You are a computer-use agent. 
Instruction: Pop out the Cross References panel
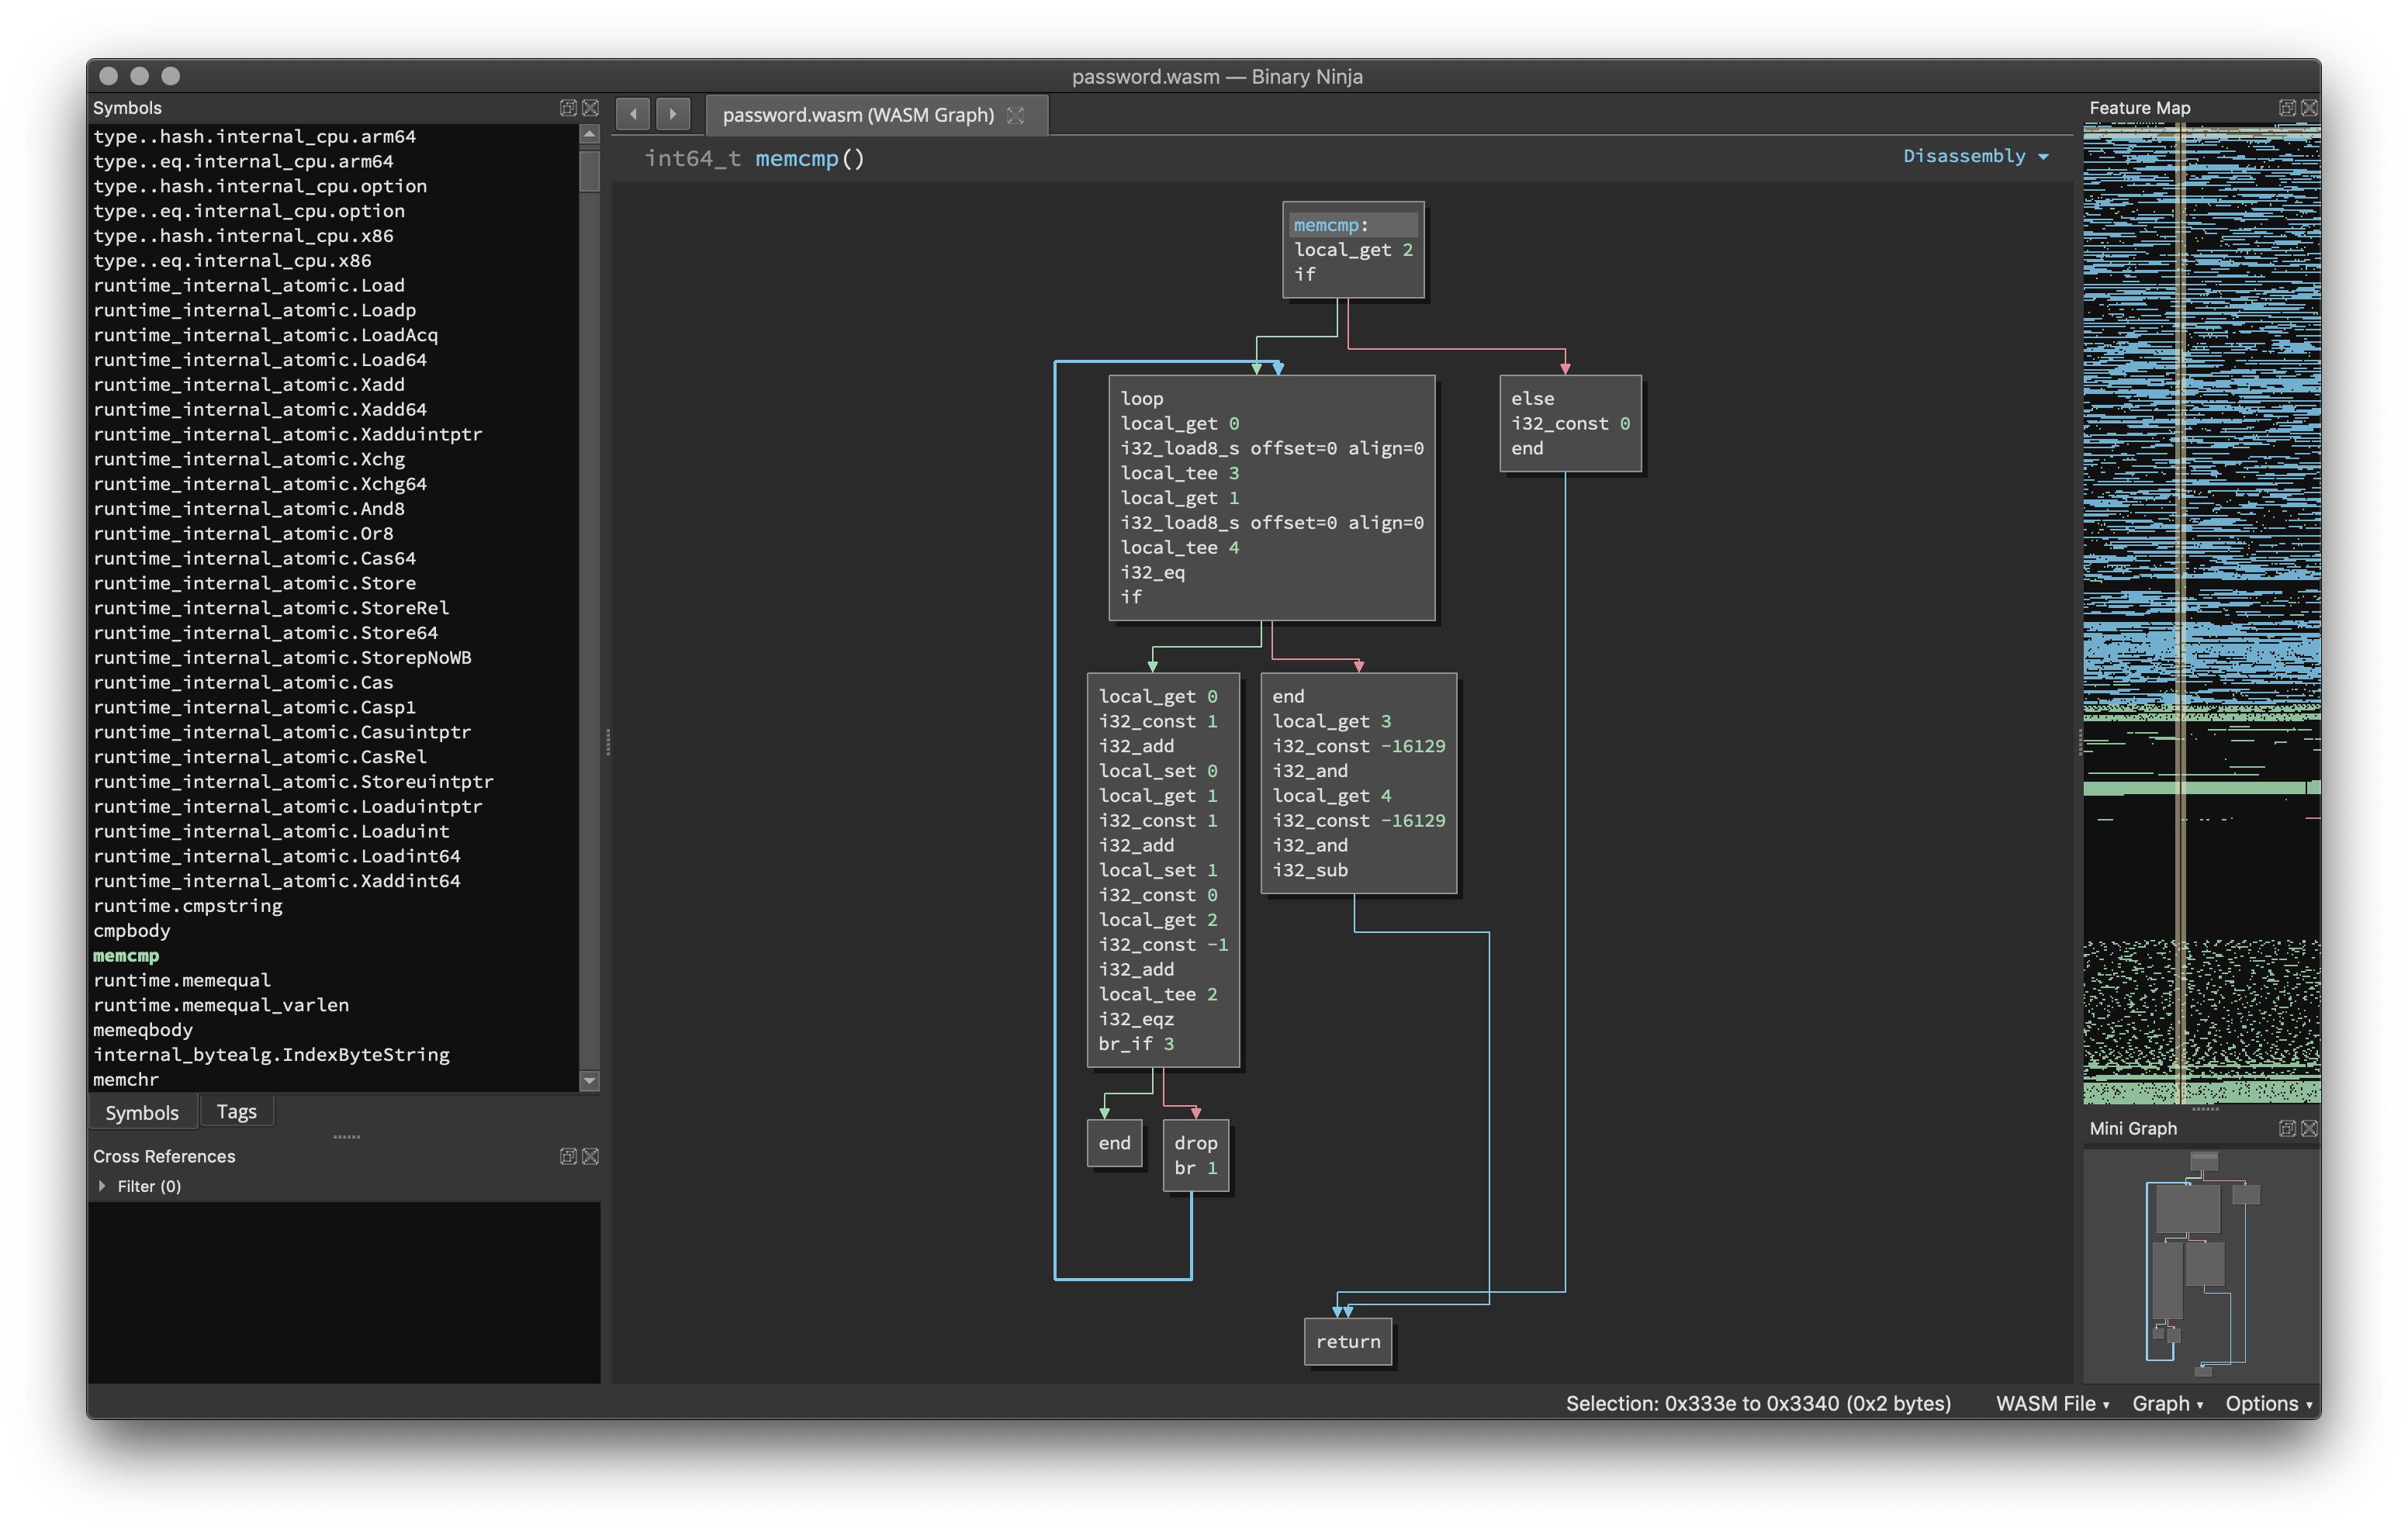point(568,1156)
